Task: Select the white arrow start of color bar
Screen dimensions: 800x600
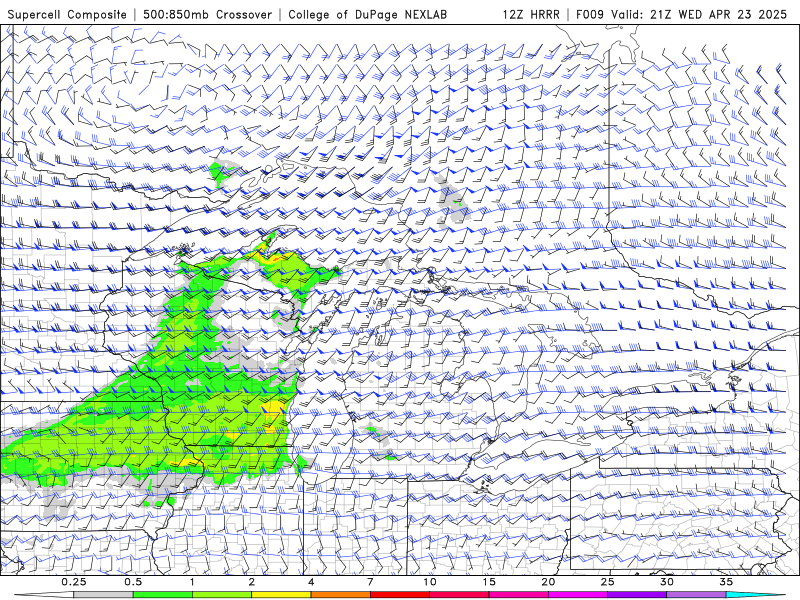Action: pos(44,595)
